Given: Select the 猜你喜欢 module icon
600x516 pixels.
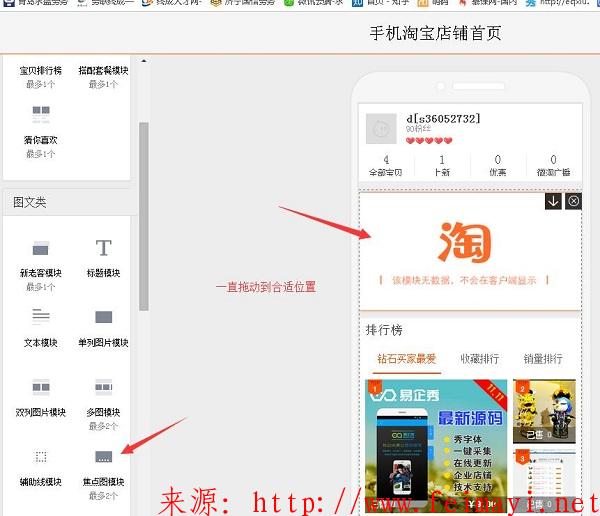Looking at the screenshot, I should point(40,114).
